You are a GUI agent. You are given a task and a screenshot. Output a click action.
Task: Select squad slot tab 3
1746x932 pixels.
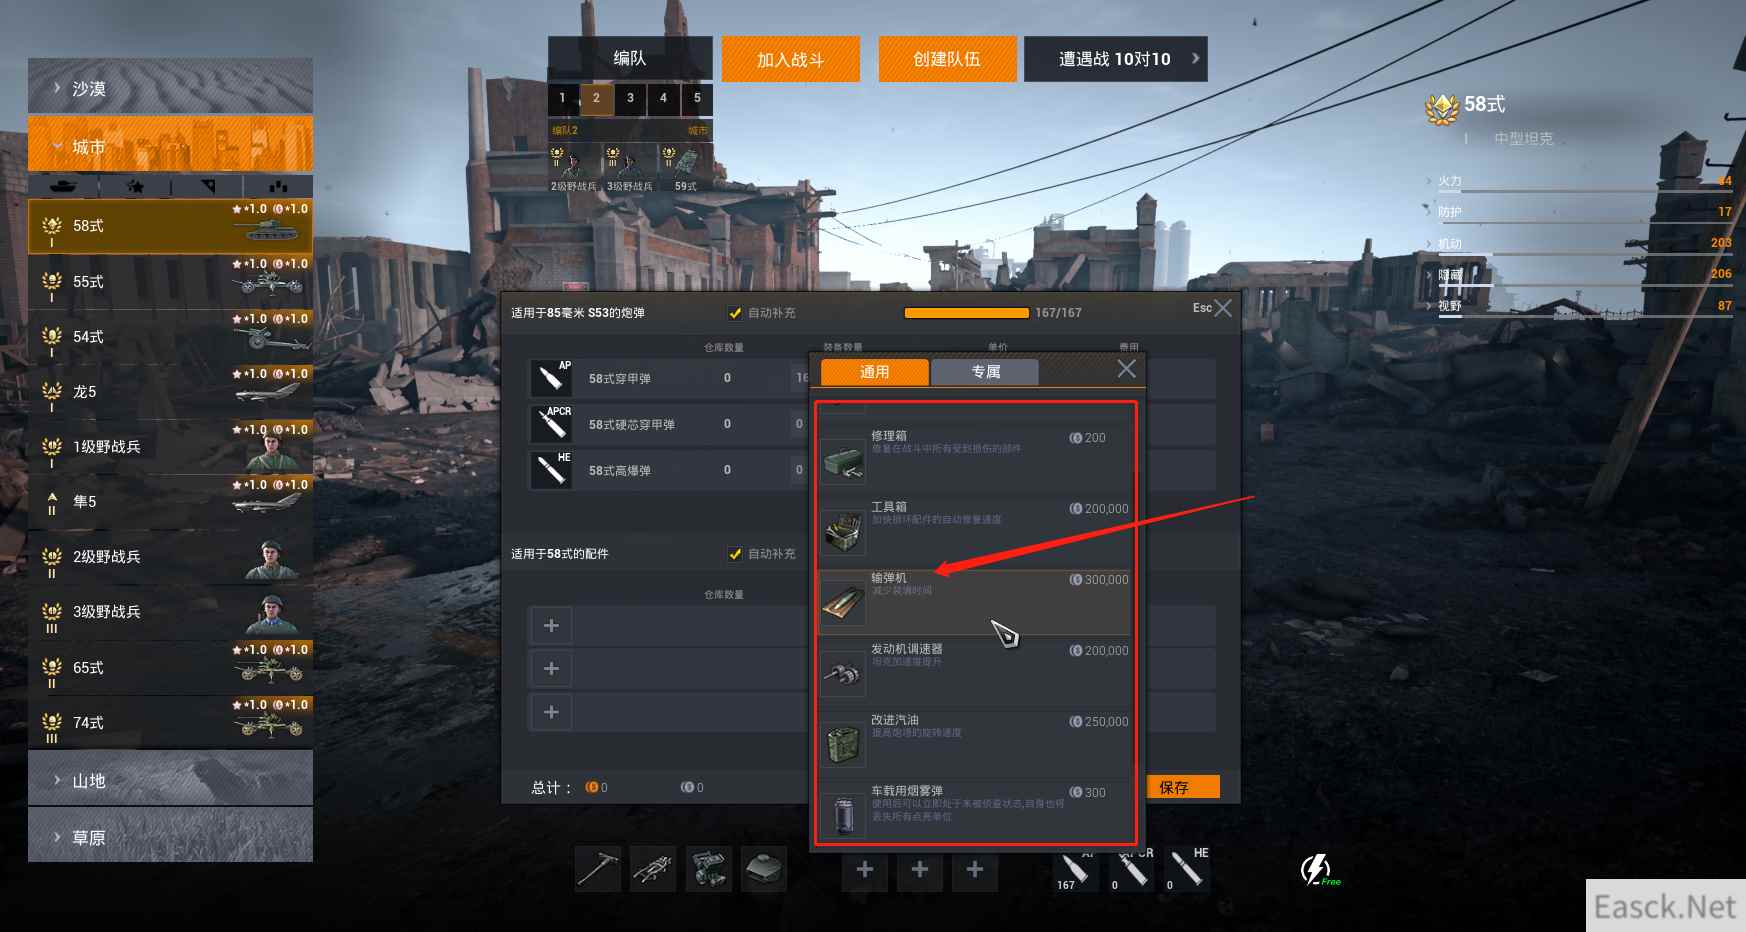point(630,98)
